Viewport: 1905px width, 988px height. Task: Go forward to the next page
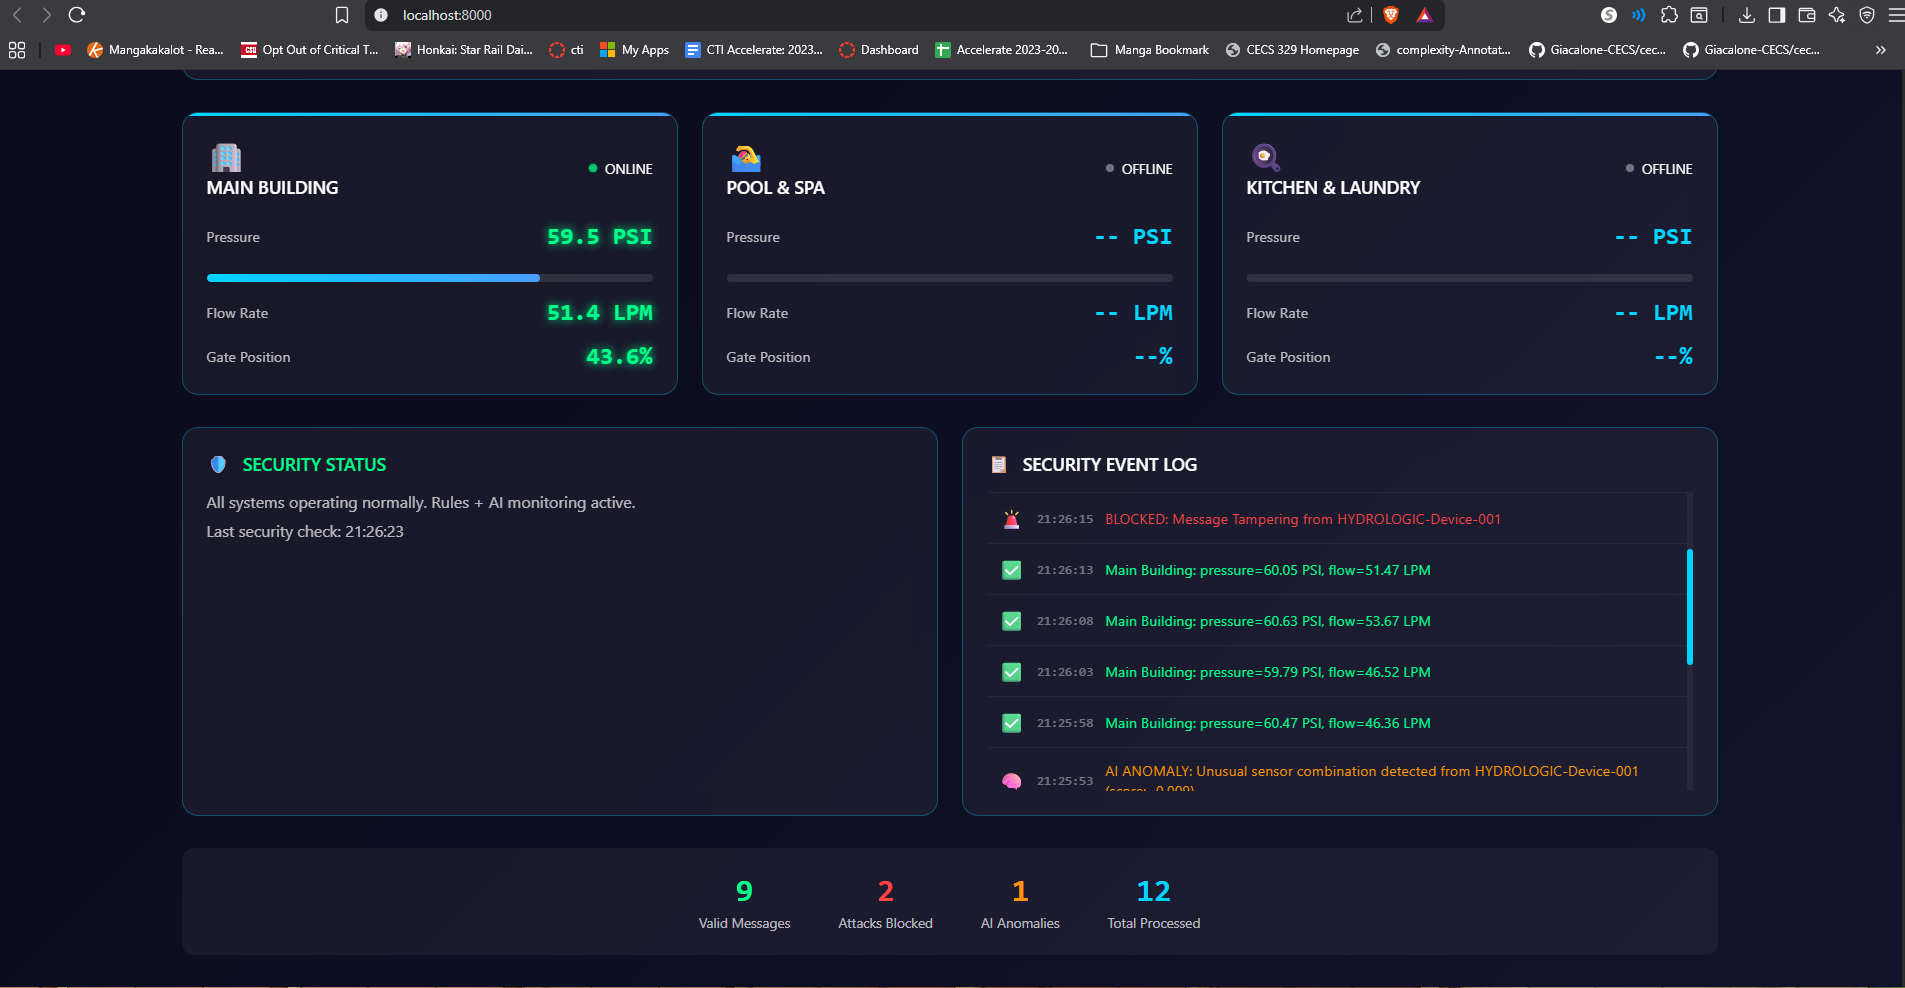(x=46, y=15)
